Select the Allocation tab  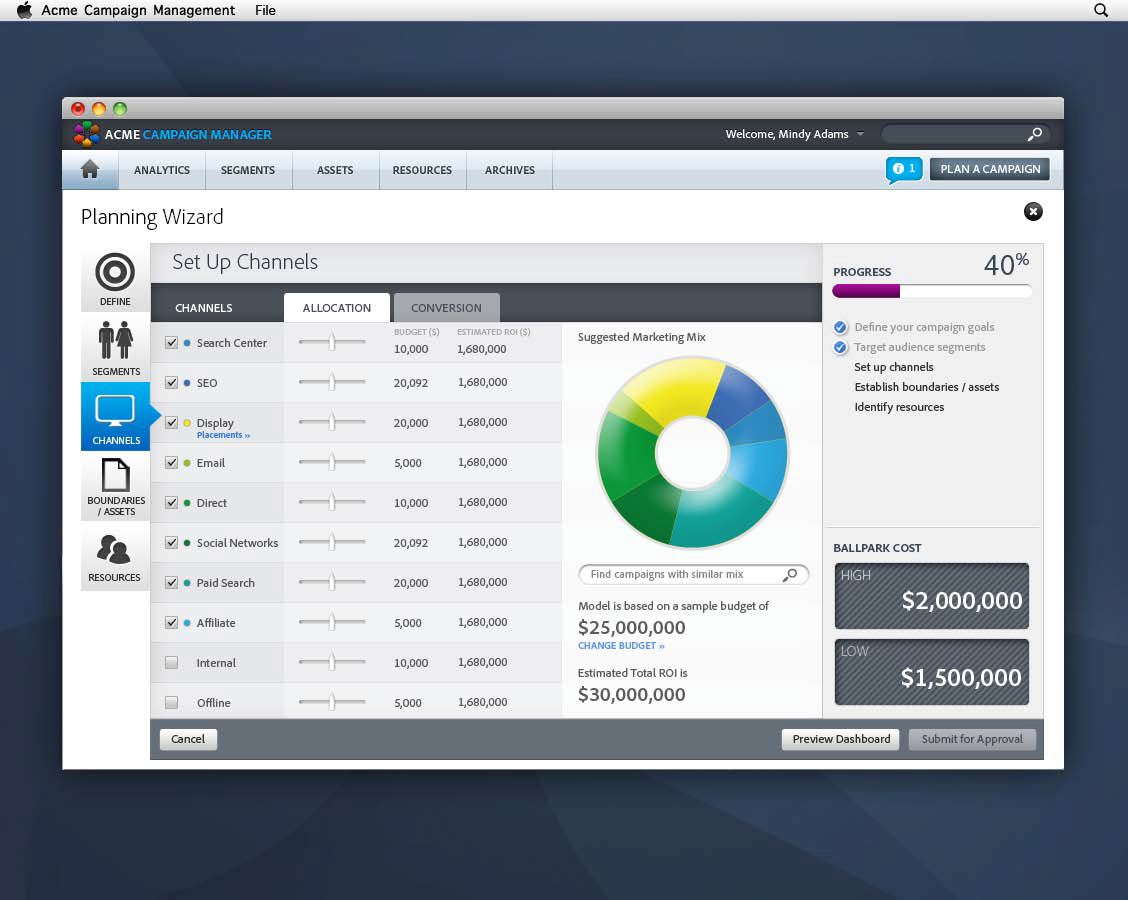click(337, 308)
